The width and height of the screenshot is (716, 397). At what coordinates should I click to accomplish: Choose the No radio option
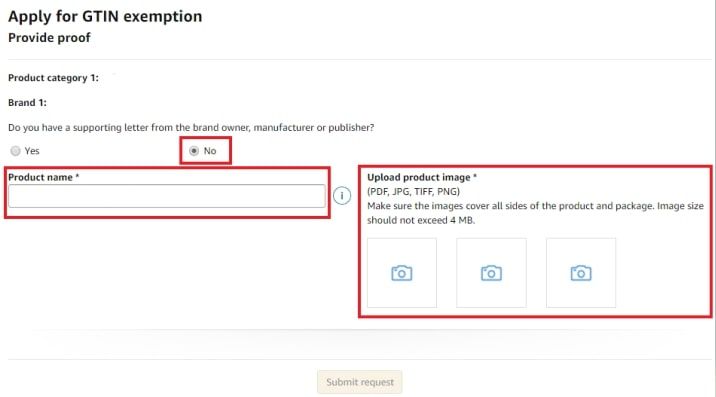click(x=194, y=151)
